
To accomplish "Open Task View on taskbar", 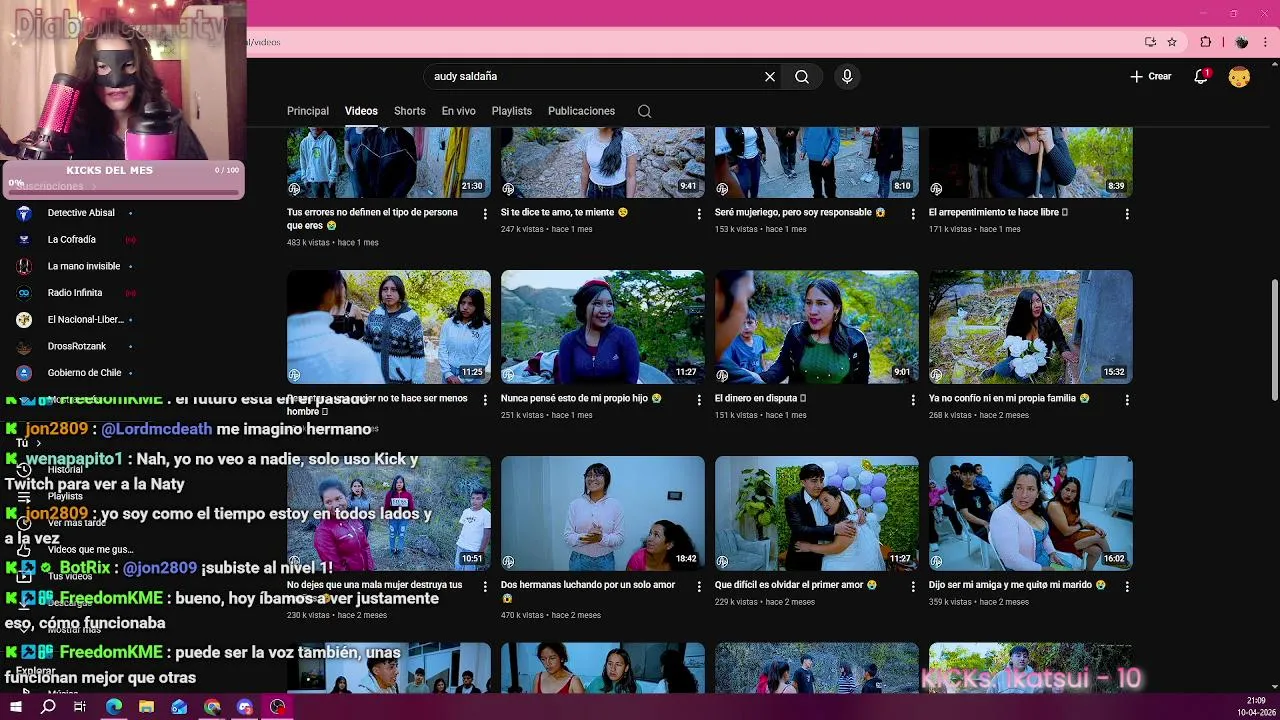I will pyautogui.click(x=80, y=707).
